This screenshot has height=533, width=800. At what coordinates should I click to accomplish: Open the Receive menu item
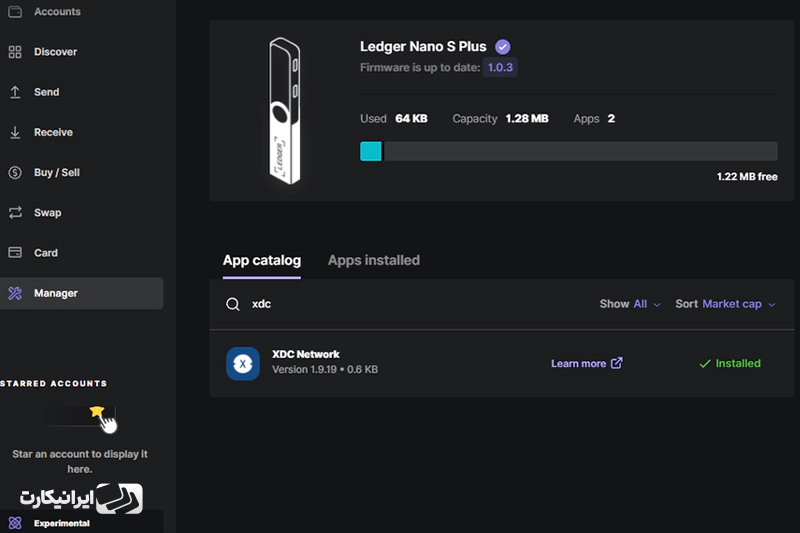(53, 132)
